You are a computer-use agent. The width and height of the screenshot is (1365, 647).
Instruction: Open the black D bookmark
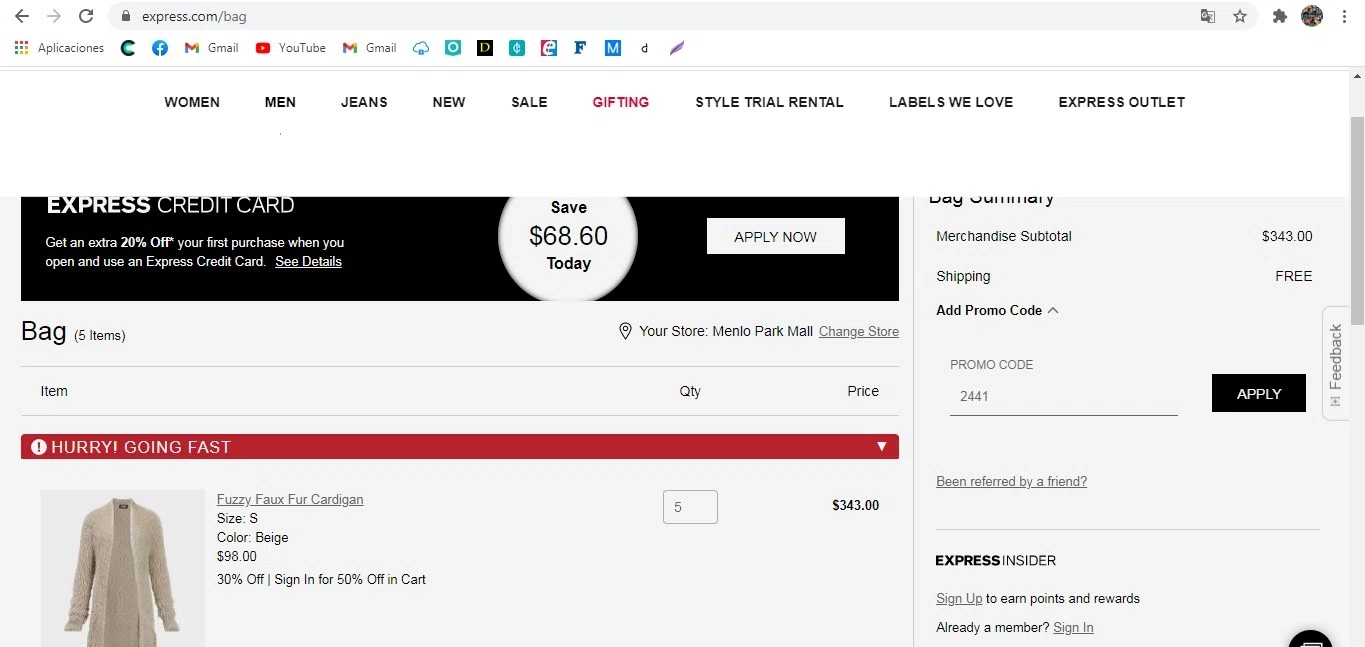coord(485,47)
